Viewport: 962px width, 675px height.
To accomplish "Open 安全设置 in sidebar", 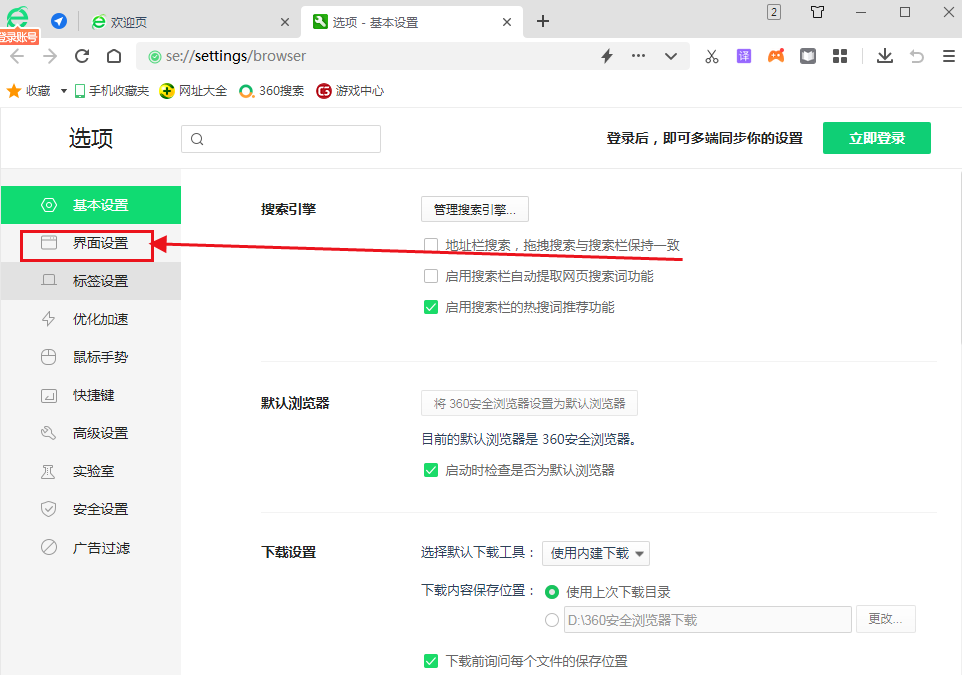I will tap(91, 509).
